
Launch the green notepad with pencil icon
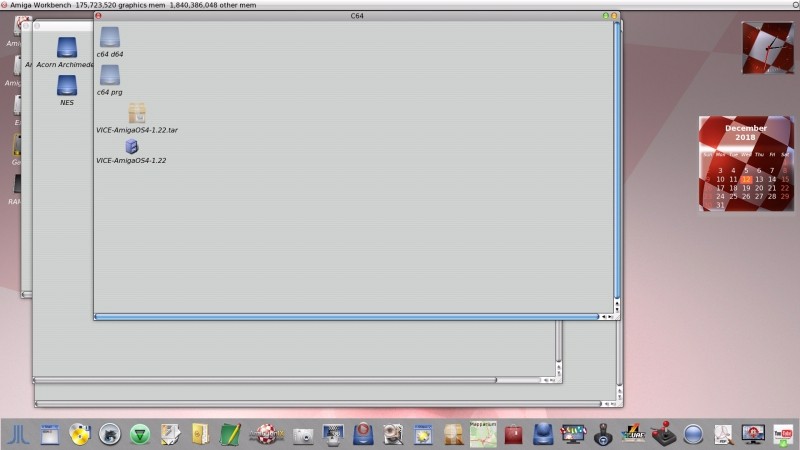click(230, 435)
